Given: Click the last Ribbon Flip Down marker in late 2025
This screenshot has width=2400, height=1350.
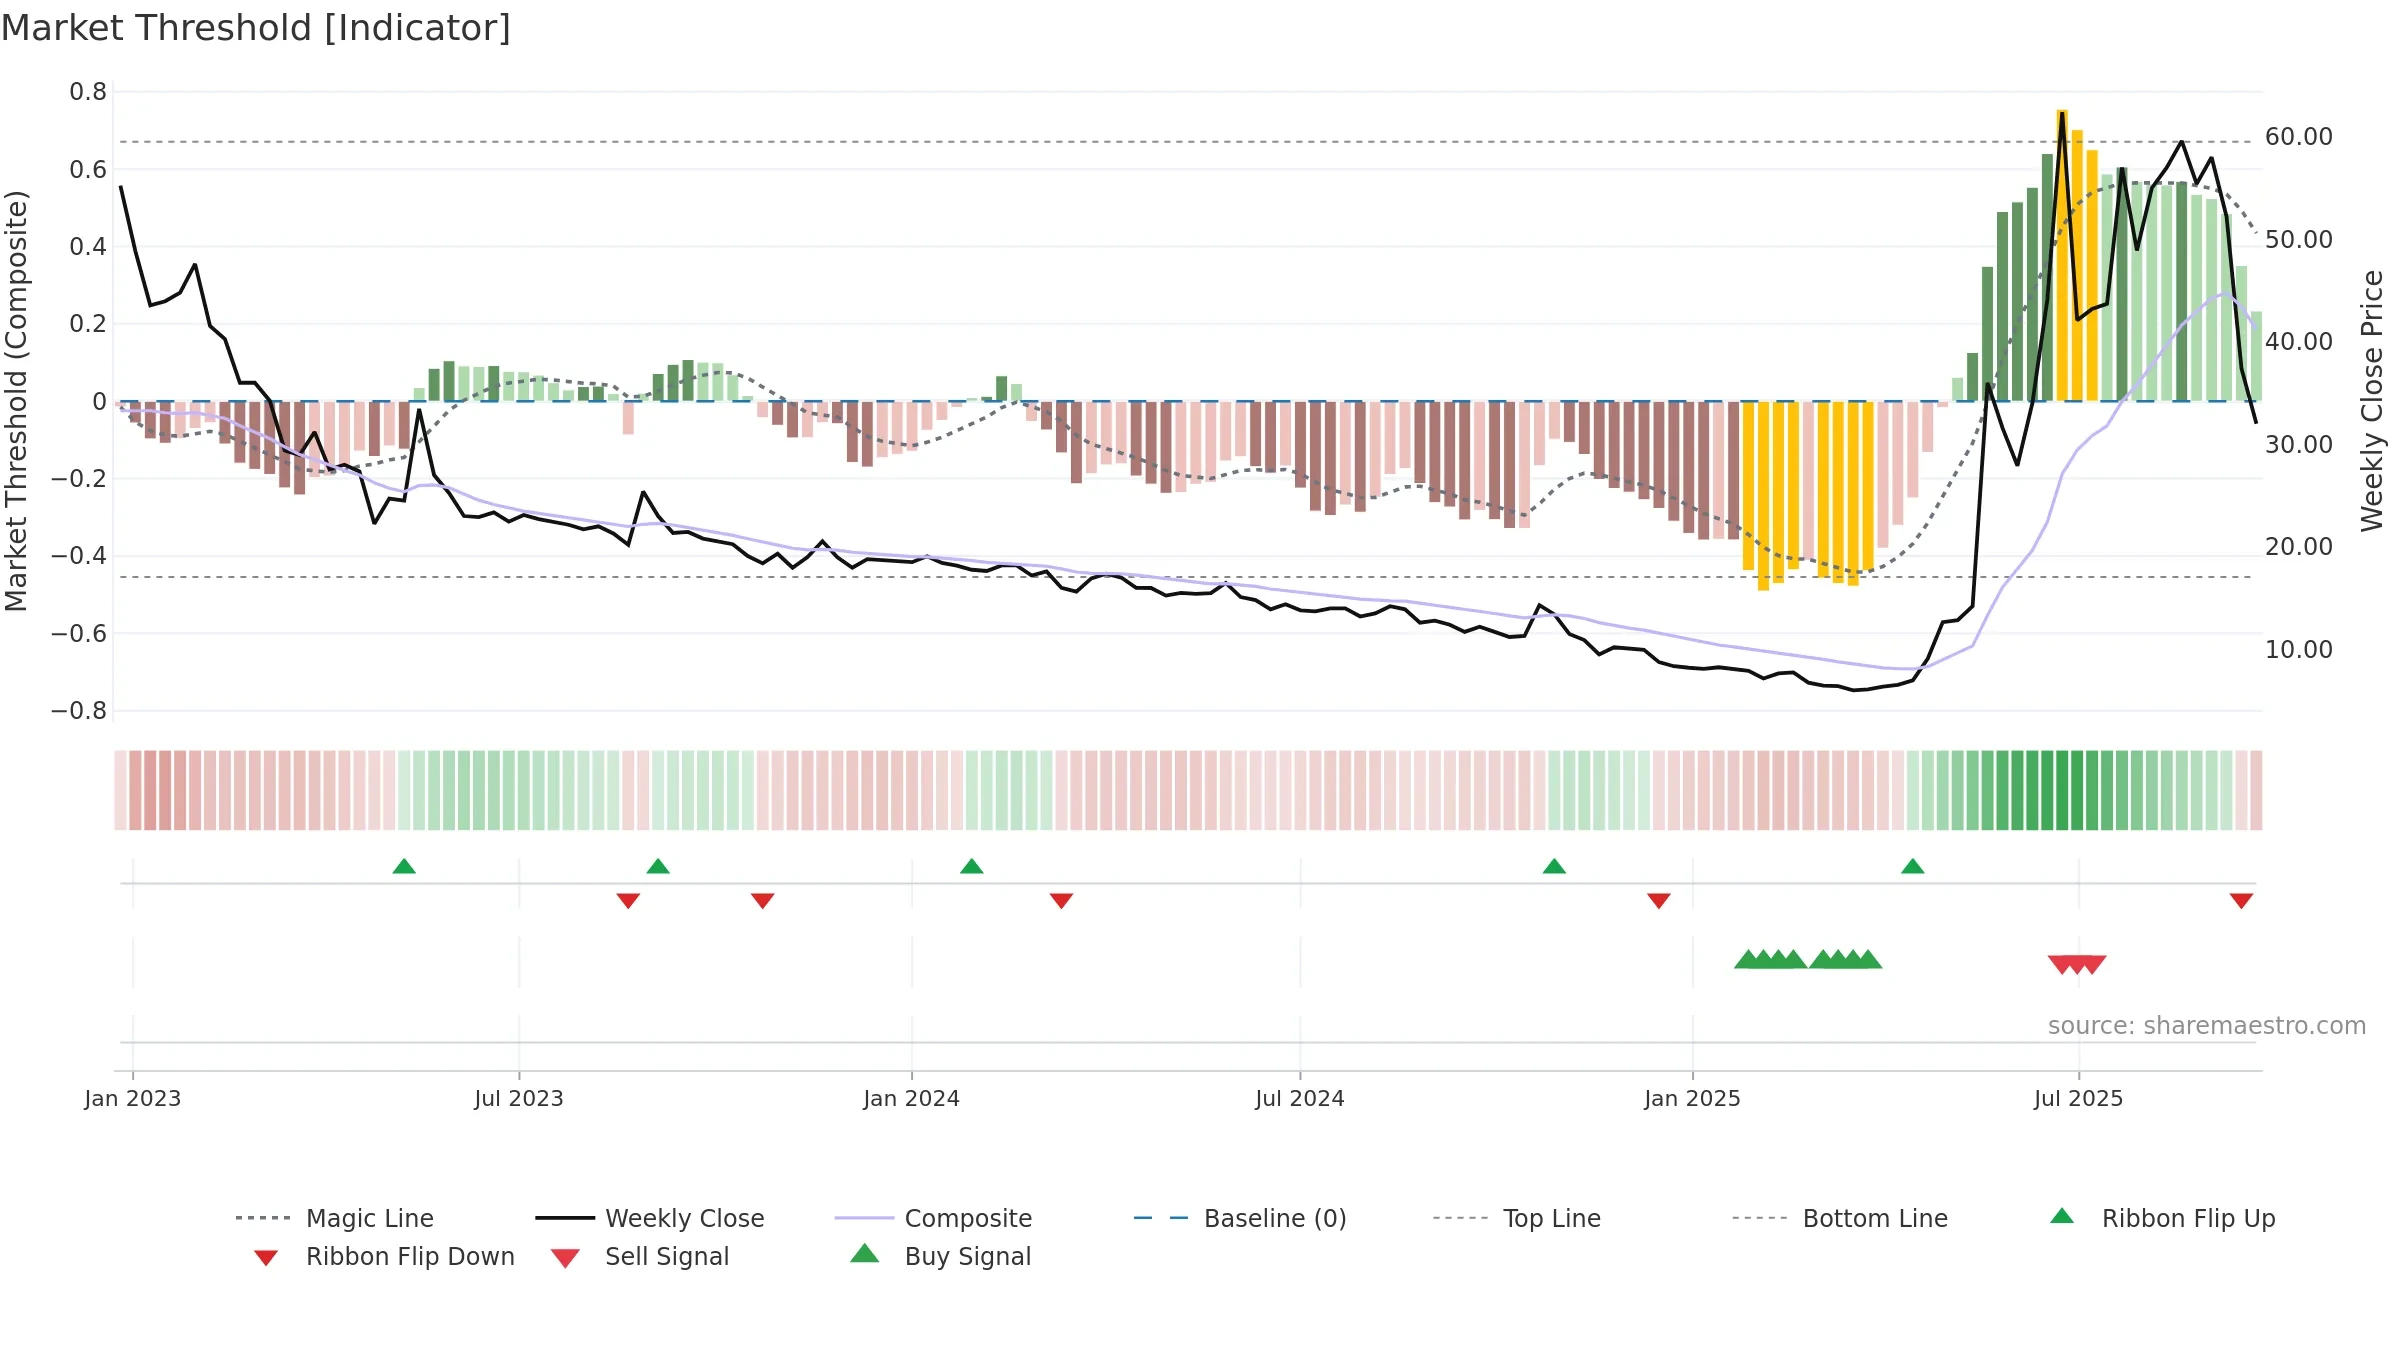Looking at the screenshot, I should [x=2241, y=901].
